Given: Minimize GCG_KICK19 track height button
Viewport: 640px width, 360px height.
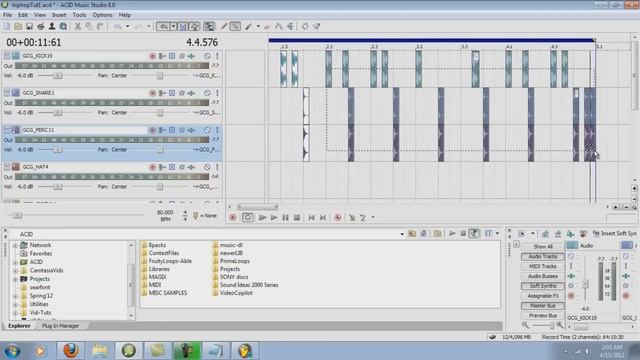Looking at the screenshot, I should (x=7, y=56).
